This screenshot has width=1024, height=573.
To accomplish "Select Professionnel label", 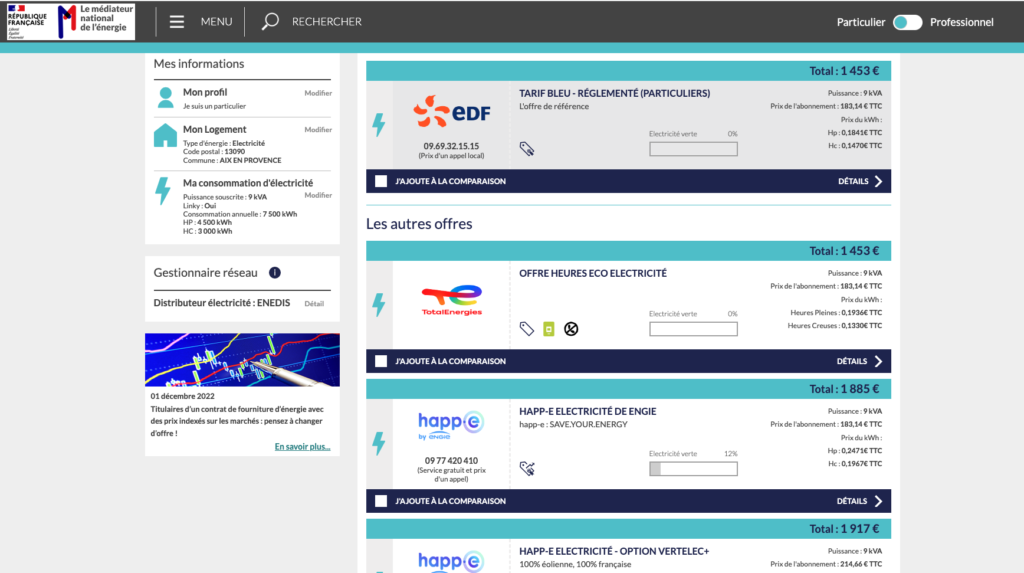I will (961, 22).
